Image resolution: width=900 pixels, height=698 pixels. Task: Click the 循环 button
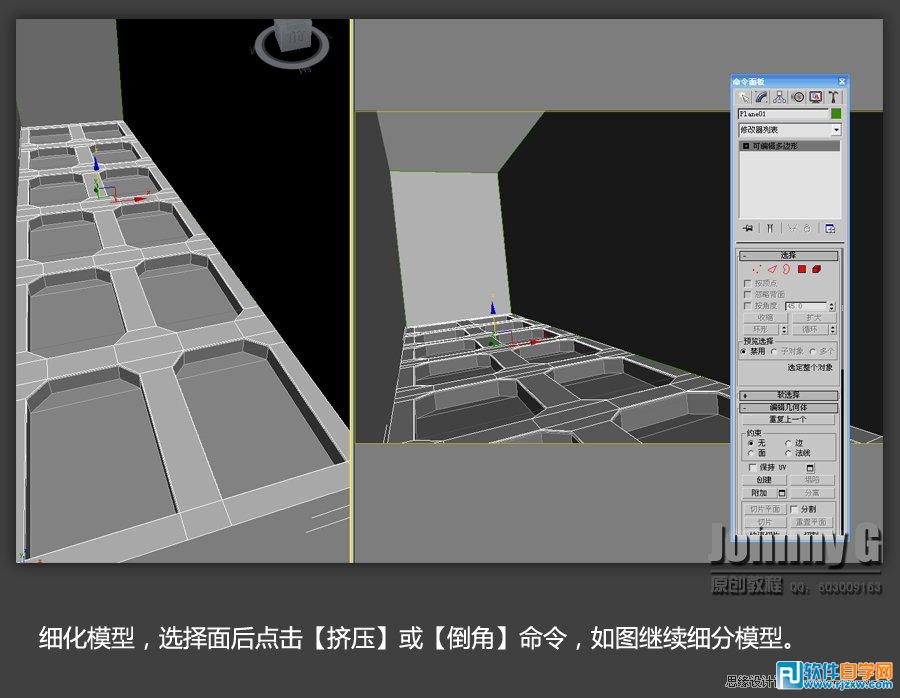pos(809,329)
